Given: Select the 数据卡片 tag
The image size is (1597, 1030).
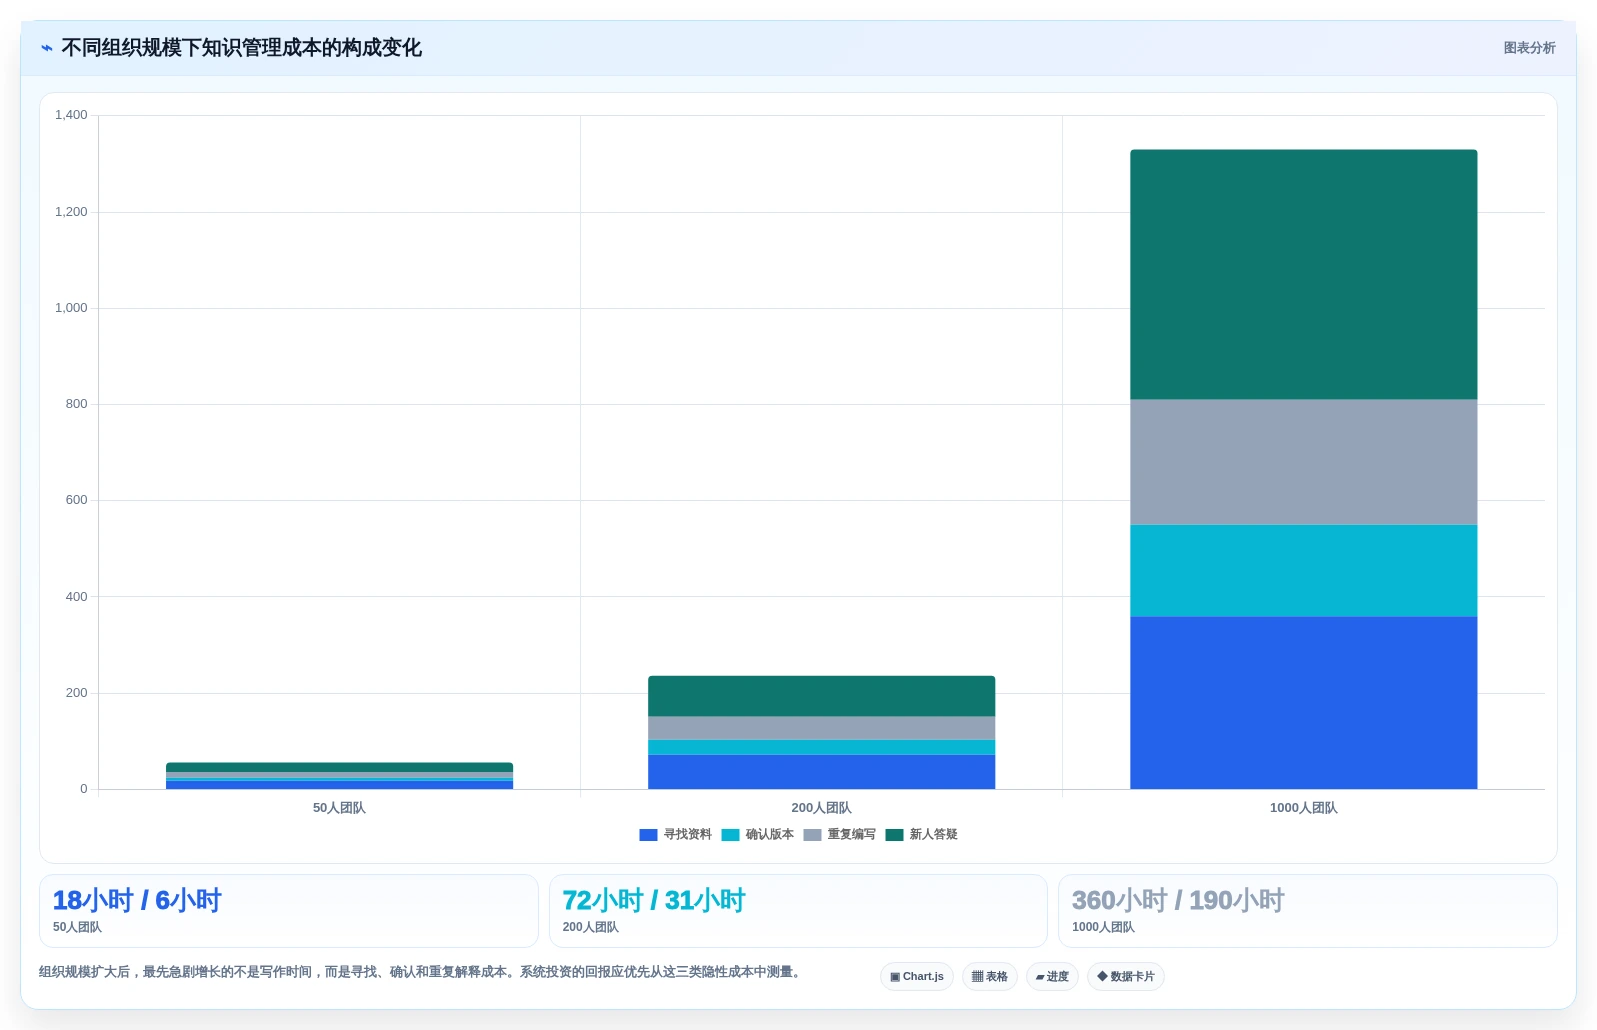Looking at the screenshot, I should (x=1126, y=976).
